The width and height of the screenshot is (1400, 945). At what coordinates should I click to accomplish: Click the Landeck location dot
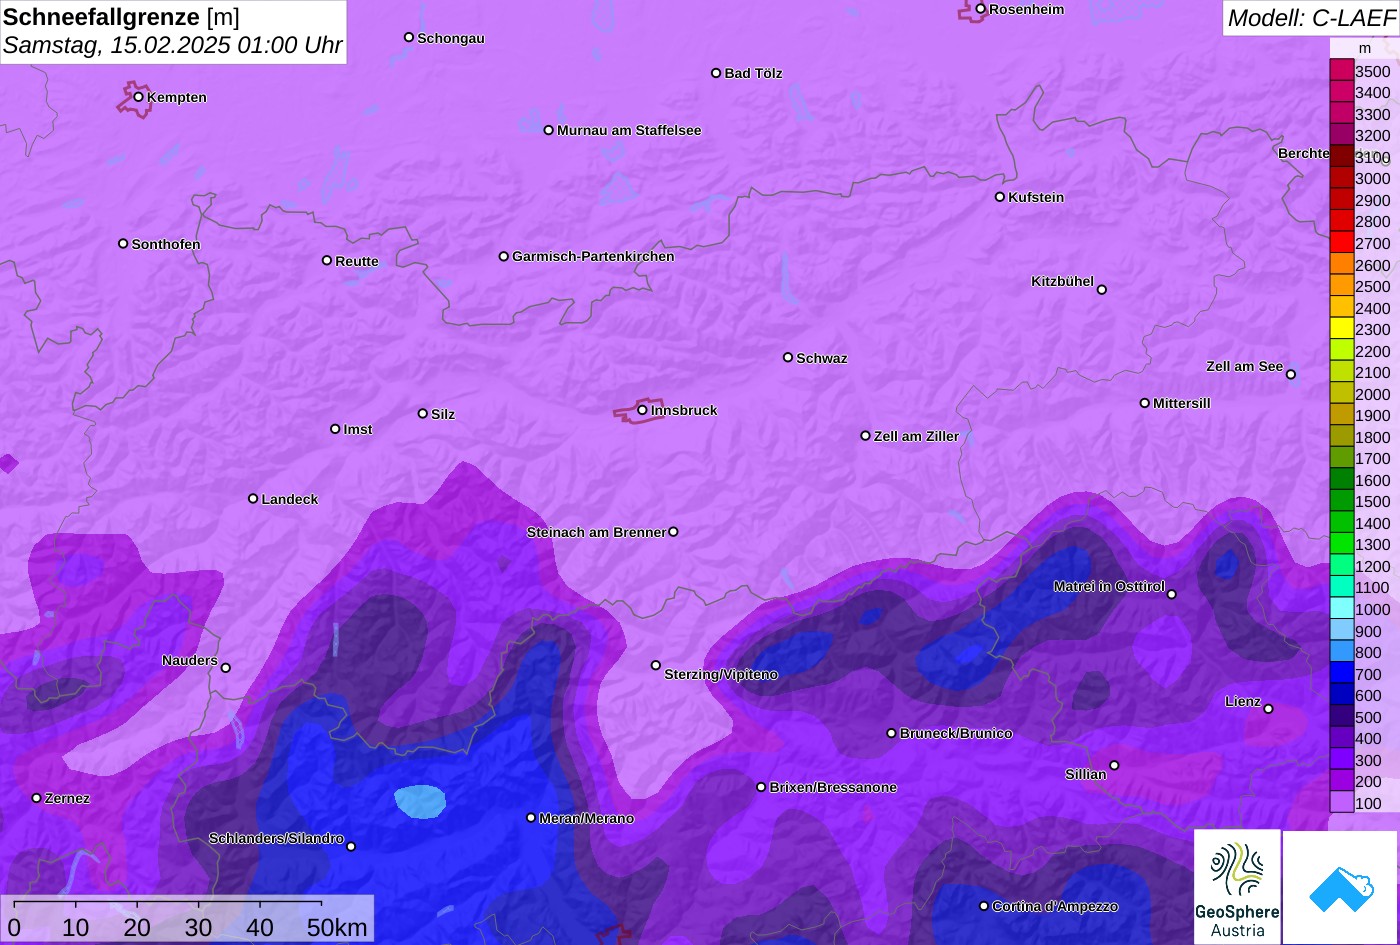pos(253,499)
